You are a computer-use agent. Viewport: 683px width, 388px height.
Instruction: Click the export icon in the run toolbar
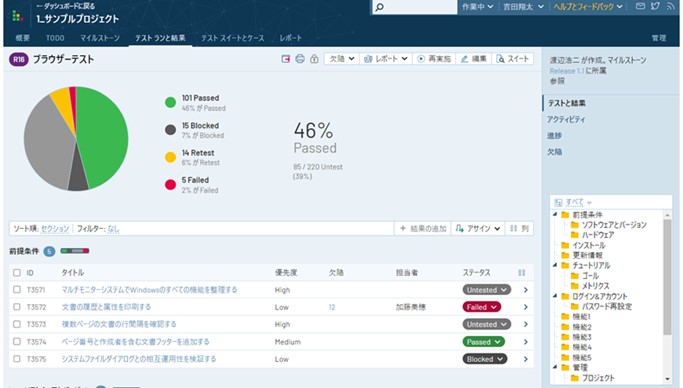[x=286, y=59]
